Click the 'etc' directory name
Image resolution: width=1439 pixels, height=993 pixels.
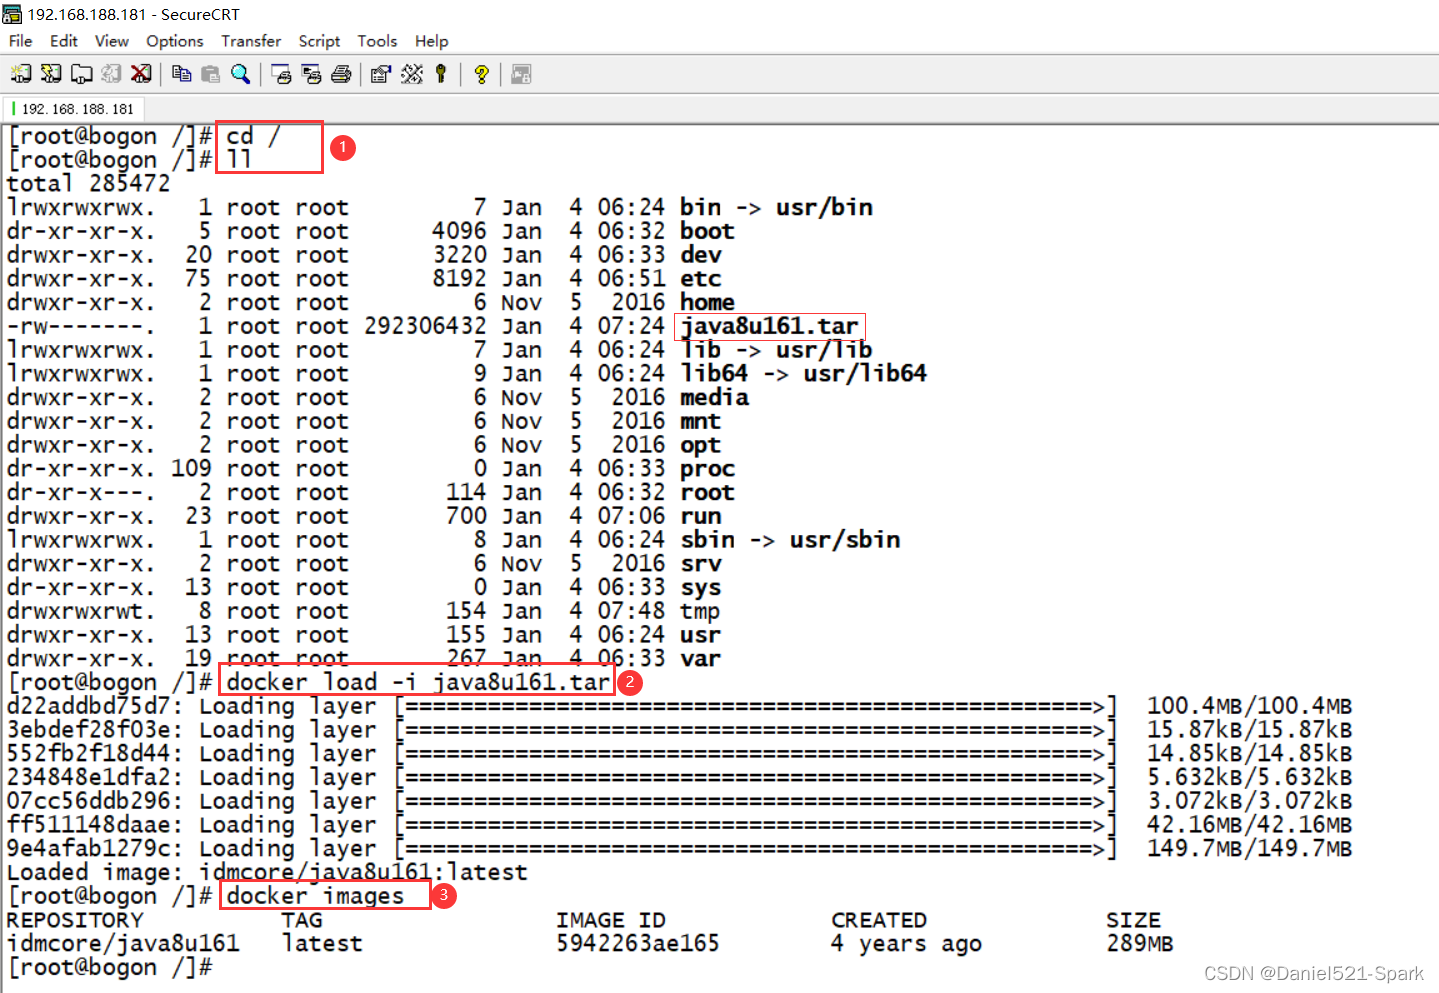tap(701, 279)
